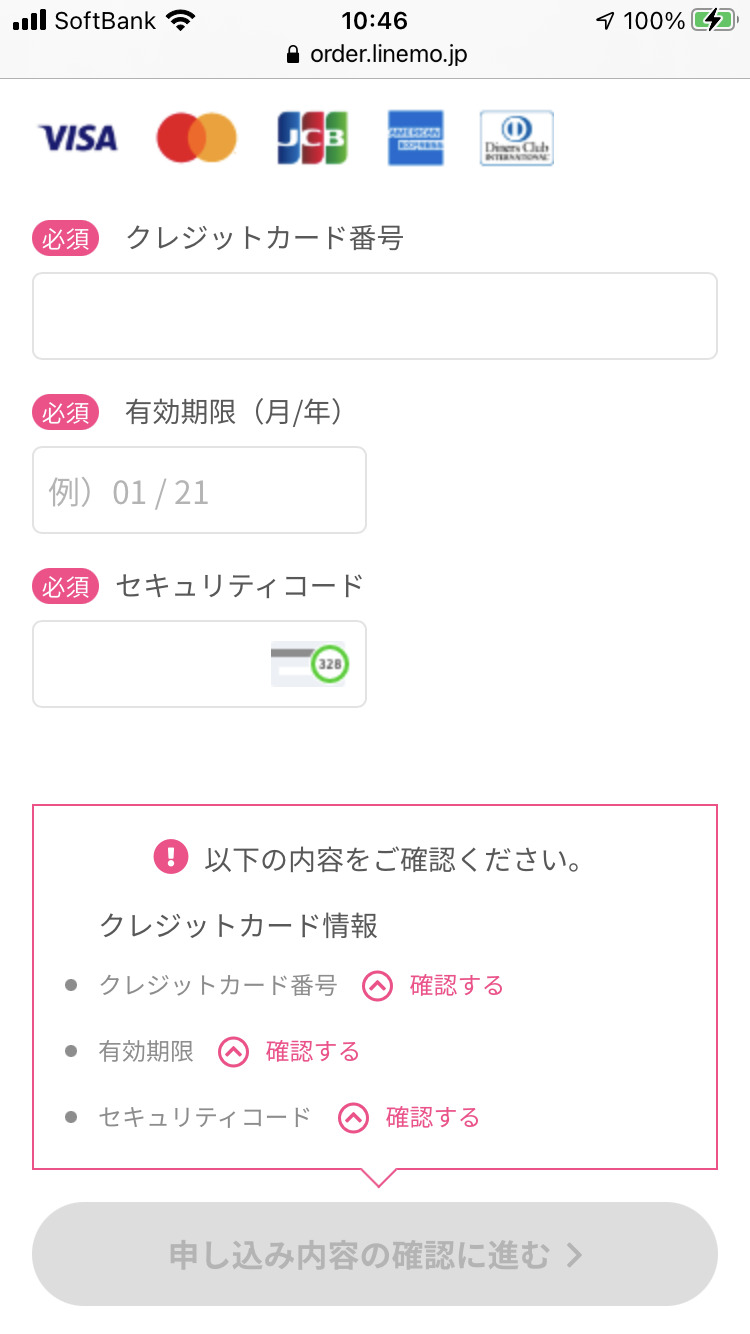Click 確認する link for クレジットカード番号

(x=456, y=986)
